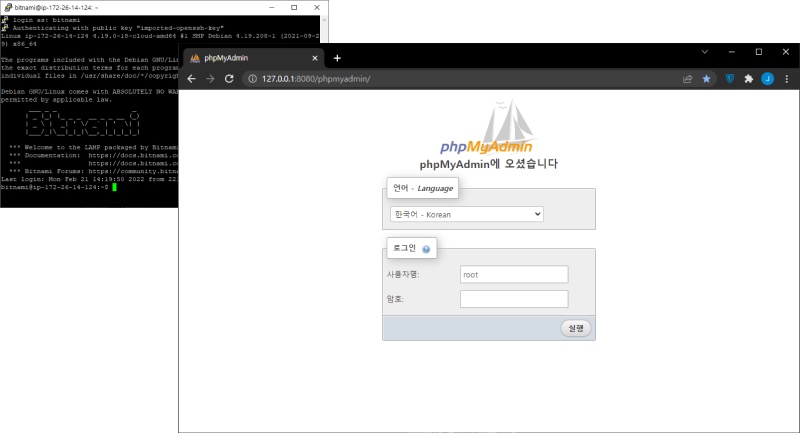This screenshot has height=434, width=800.
Task: Open the Extensions puzzle piece menu
Action: (x=749, y=78)
